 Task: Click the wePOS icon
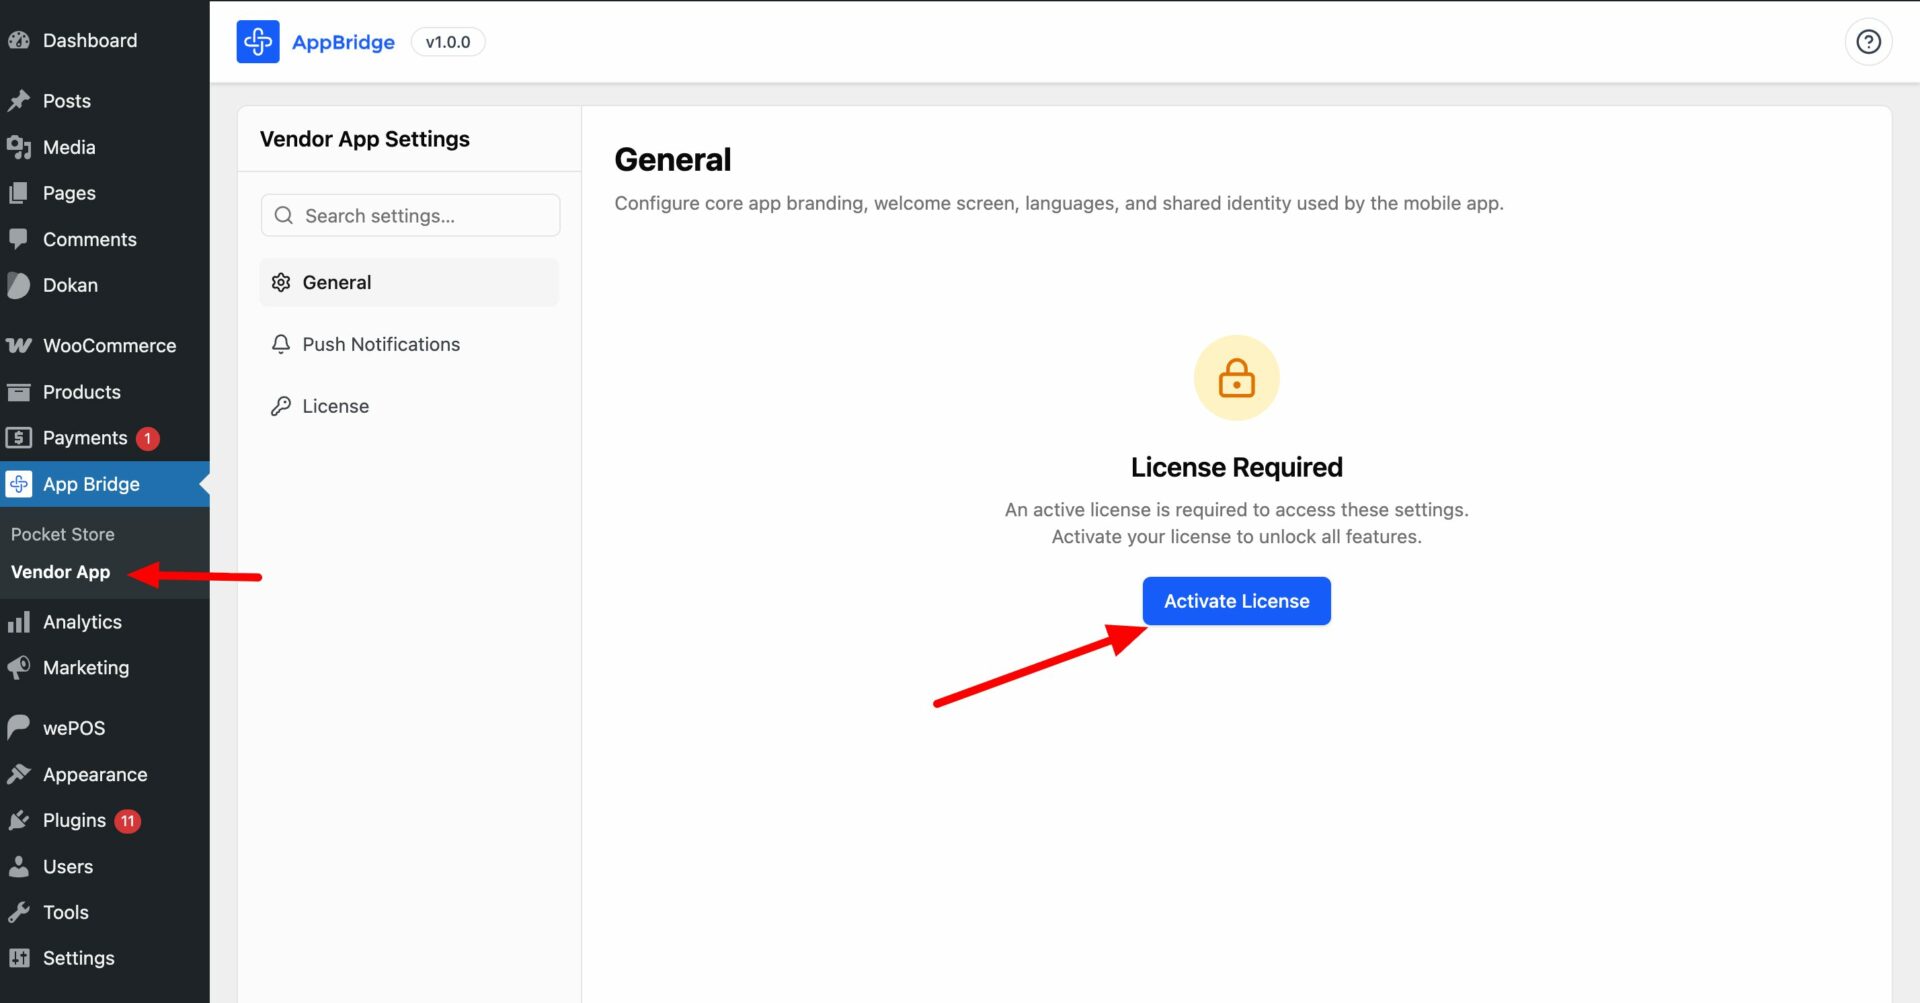point(19,728)
